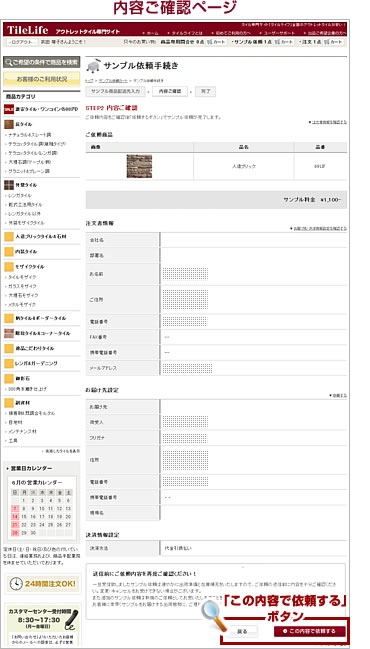Click edit link right of お届け先設定
The width and height of the screenshot is (370, 649).
click(x=338, y=396)
